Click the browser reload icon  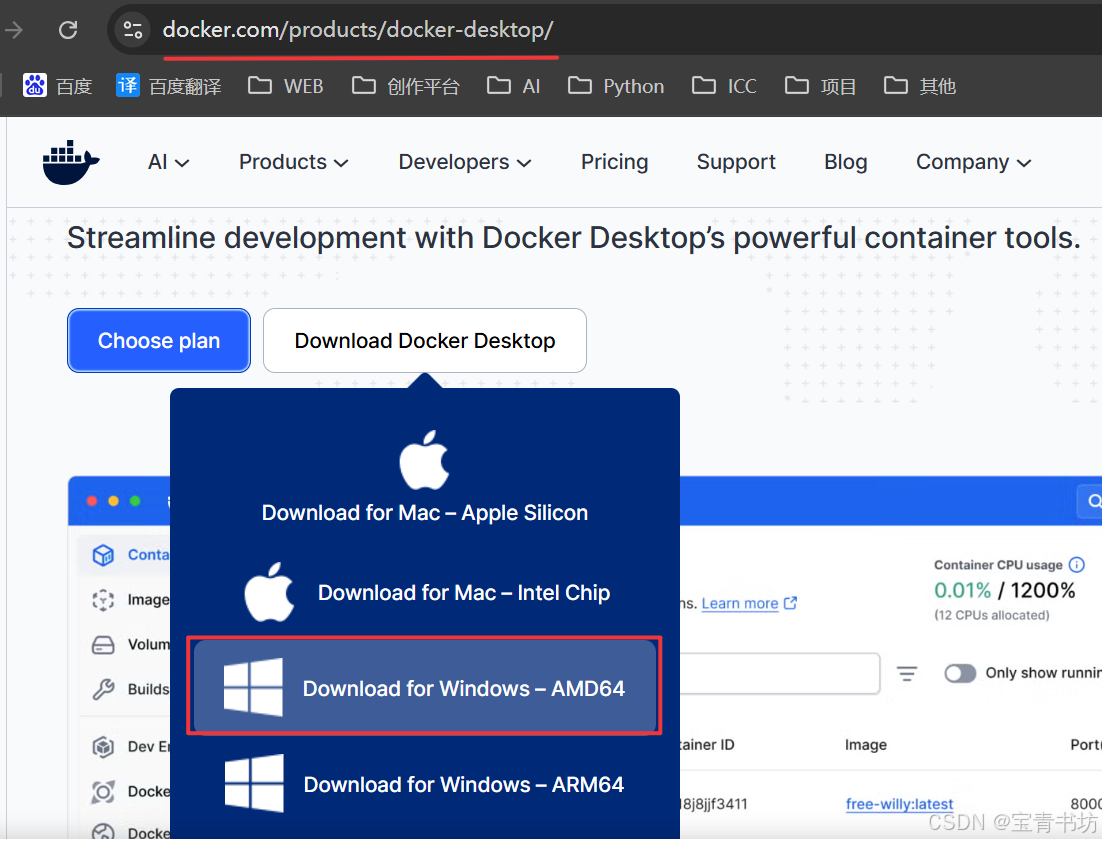point(68,30)
